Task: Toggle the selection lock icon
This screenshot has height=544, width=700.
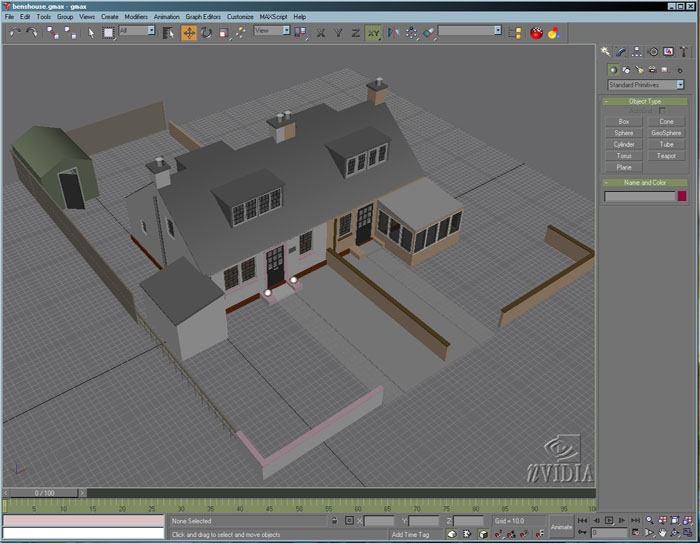Action: coord(334,521)
